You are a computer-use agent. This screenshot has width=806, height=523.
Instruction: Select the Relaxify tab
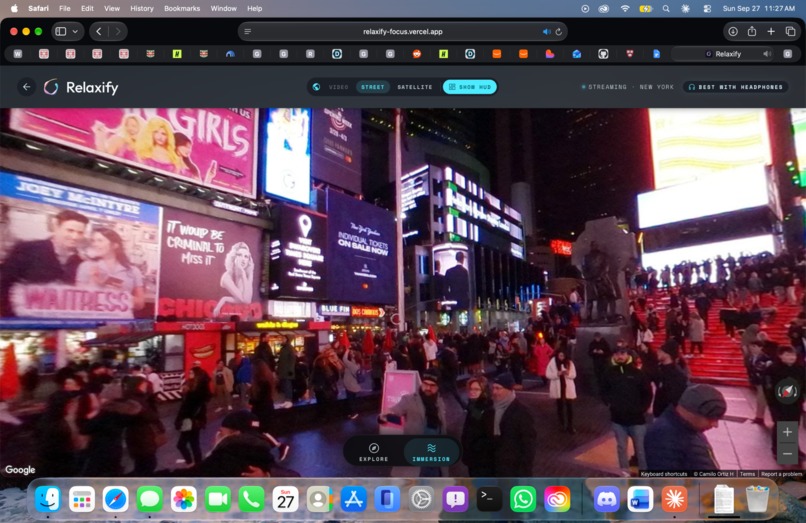724,53
